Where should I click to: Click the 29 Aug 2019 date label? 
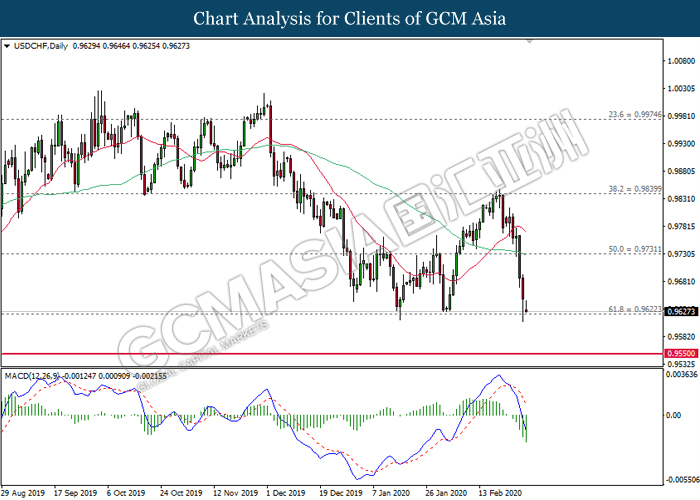coord(24,493)
